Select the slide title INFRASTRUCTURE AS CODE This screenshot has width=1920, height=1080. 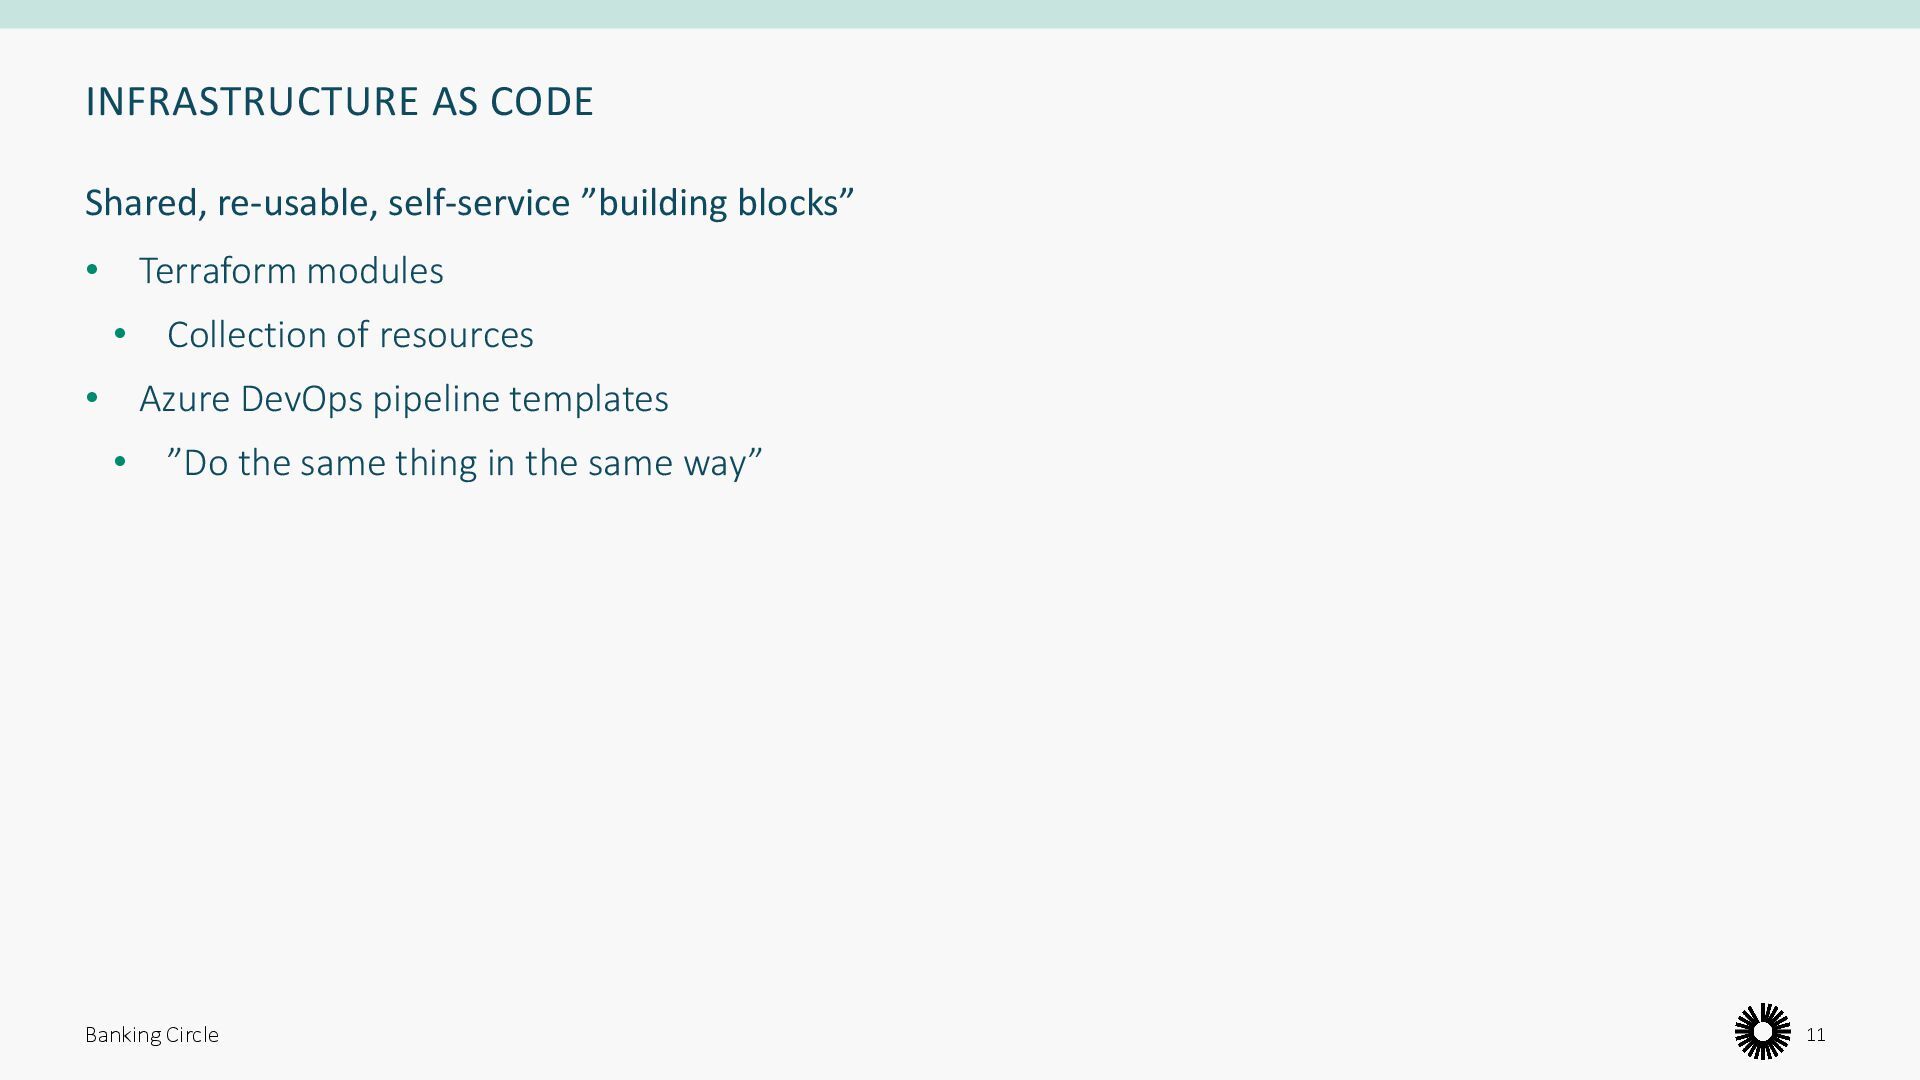(339, 101)
